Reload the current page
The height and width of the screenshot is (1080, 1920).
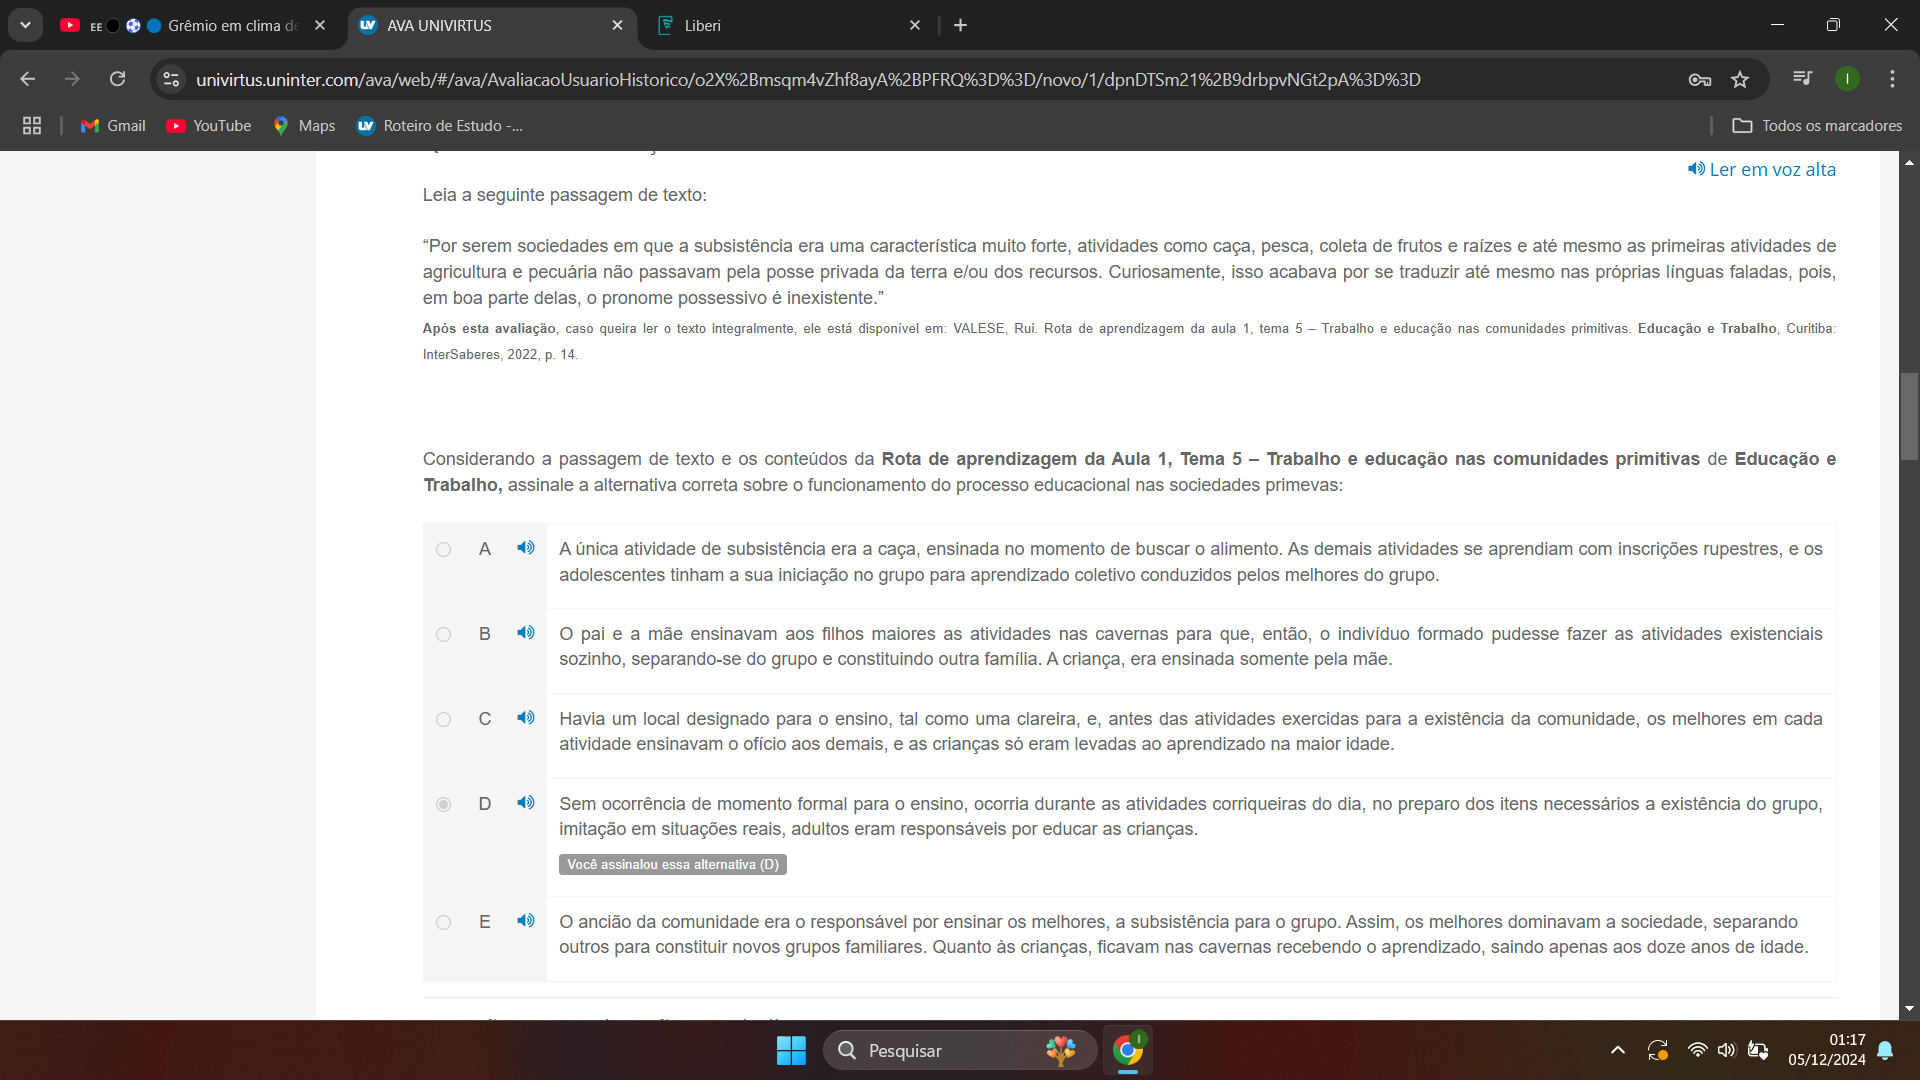118,79
